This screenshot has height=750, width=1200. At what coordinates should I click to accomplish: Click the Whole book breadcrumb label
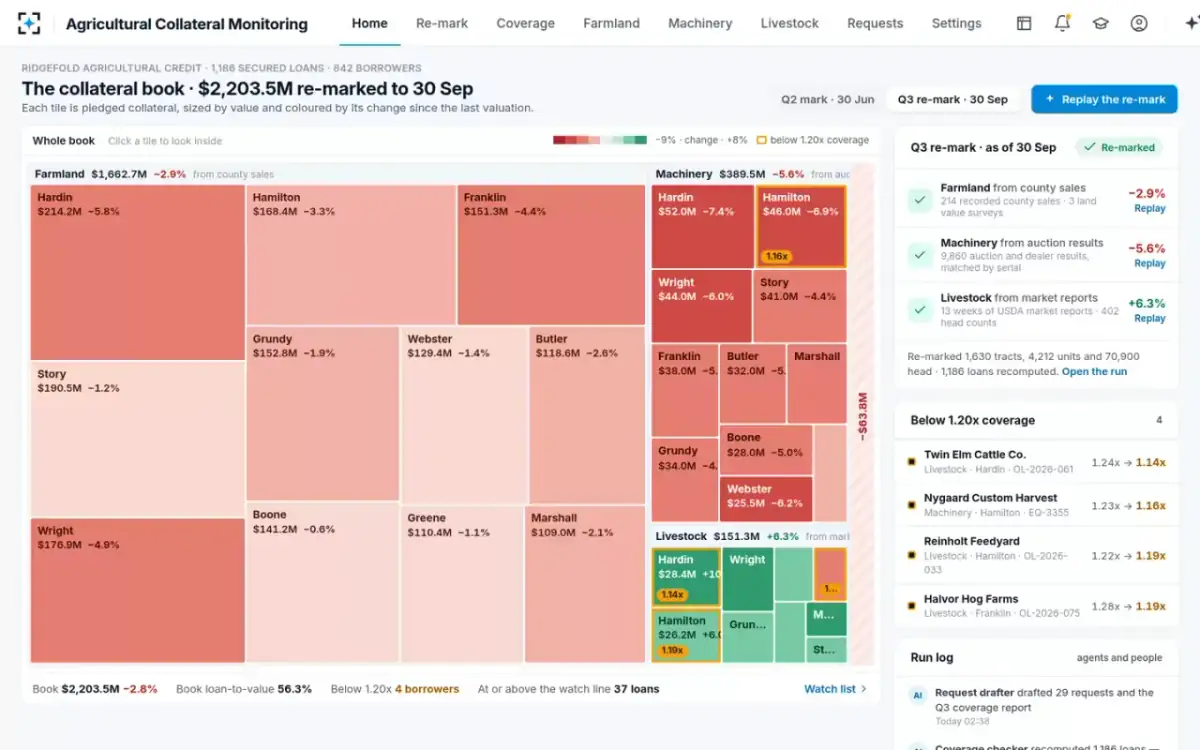64,141
